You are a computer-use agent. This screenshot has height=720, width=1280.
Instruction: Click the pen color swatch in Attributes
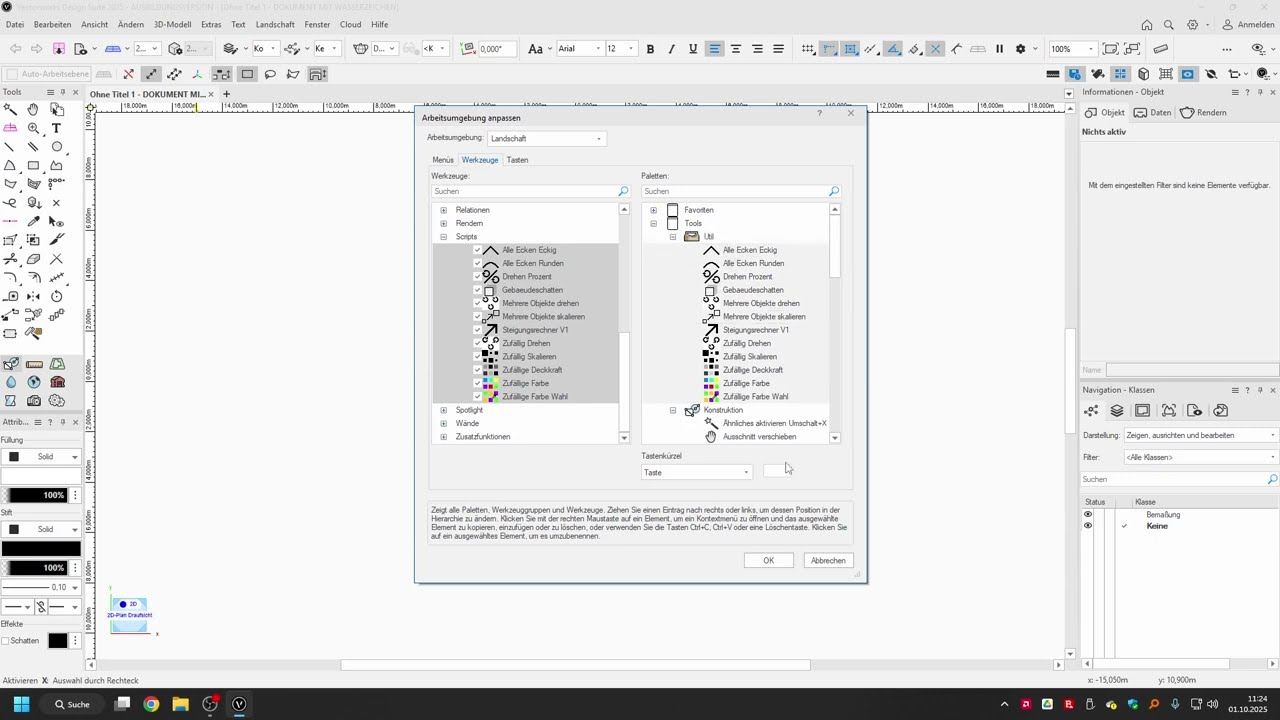coord(41,548)
